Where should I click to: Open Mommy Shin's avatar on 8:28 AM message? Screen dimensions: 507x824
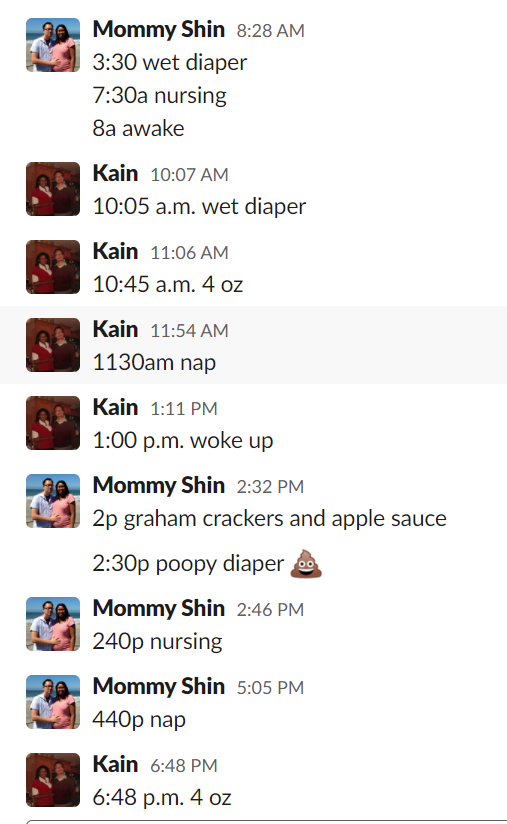tap(53, 45)
